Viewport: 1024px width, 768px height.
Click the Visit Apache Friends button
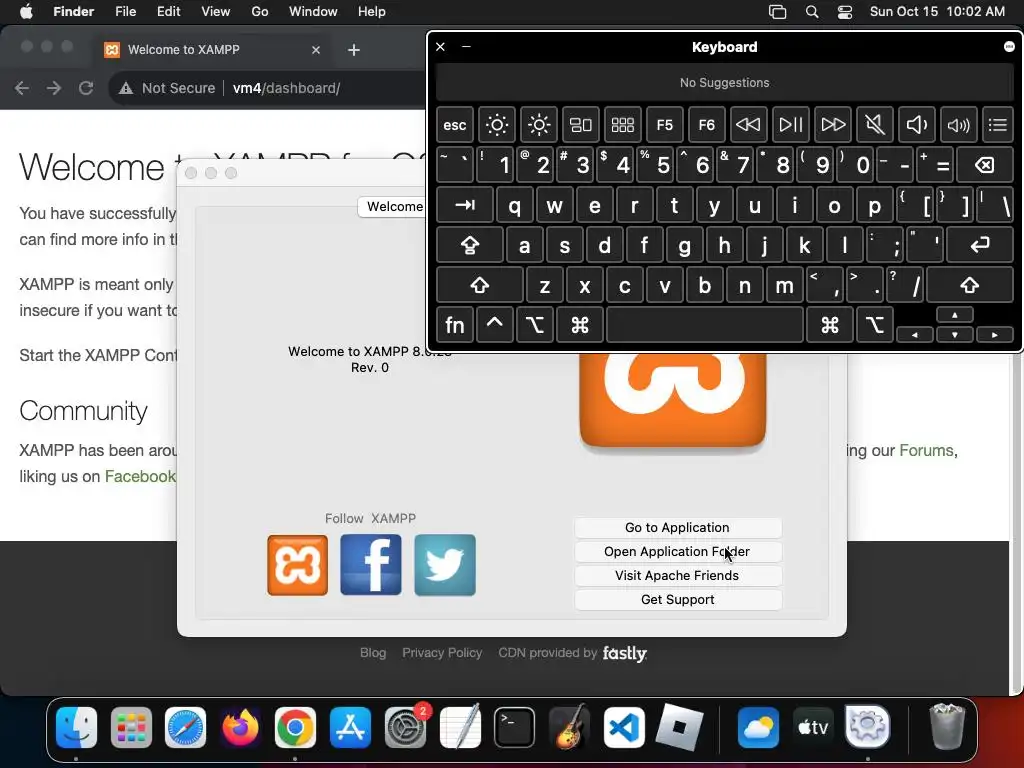[x=678, y=576]
